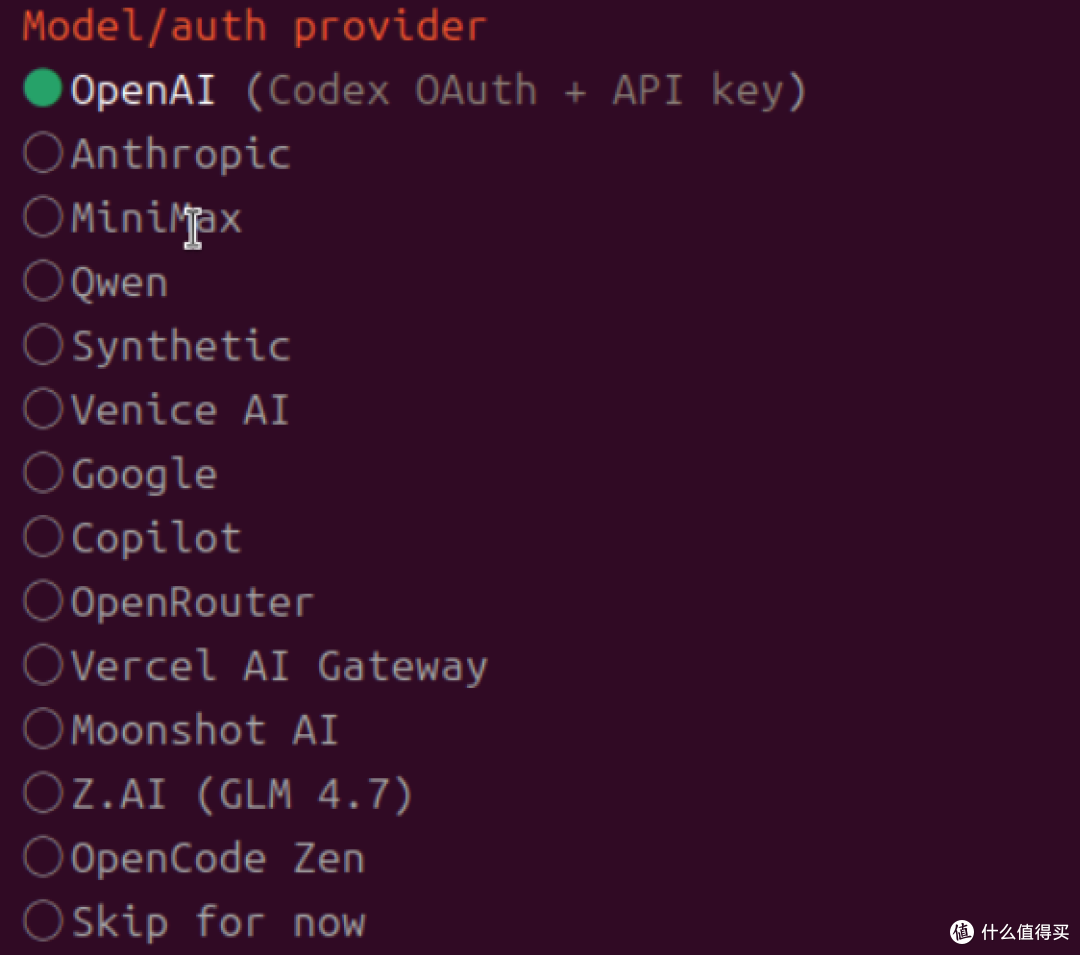Click the 'Venice AI' label text
1080x955 pixels.
tap(180, 410)
